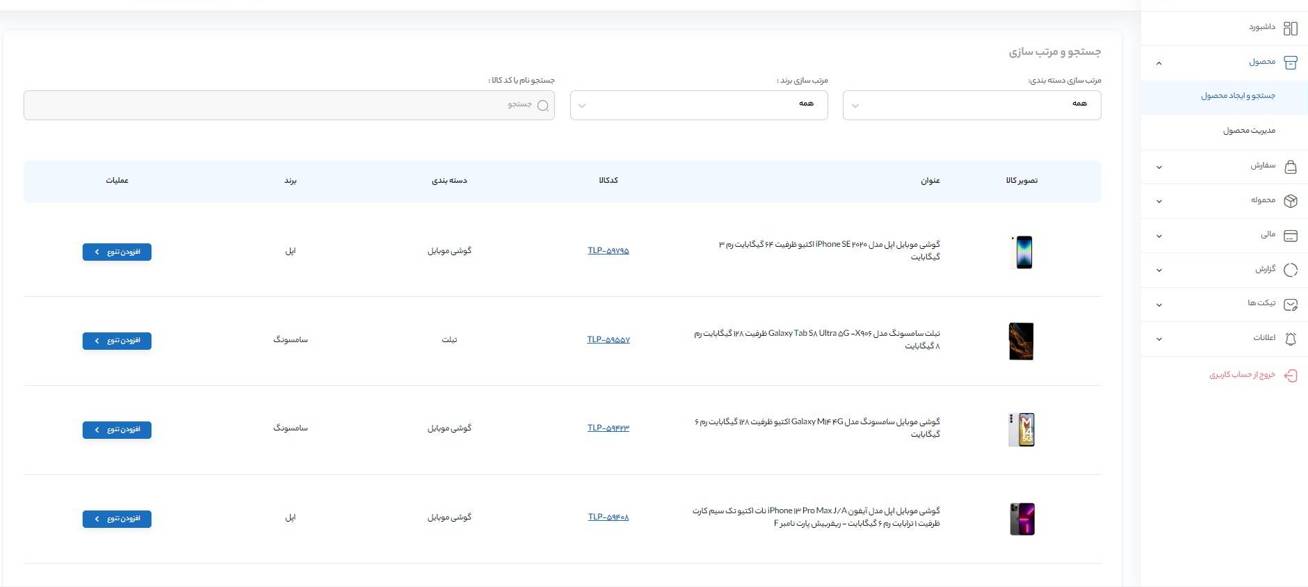Click the داشبورد dashboard icon
1308x587 pixels.
(x=1290, y=28)
